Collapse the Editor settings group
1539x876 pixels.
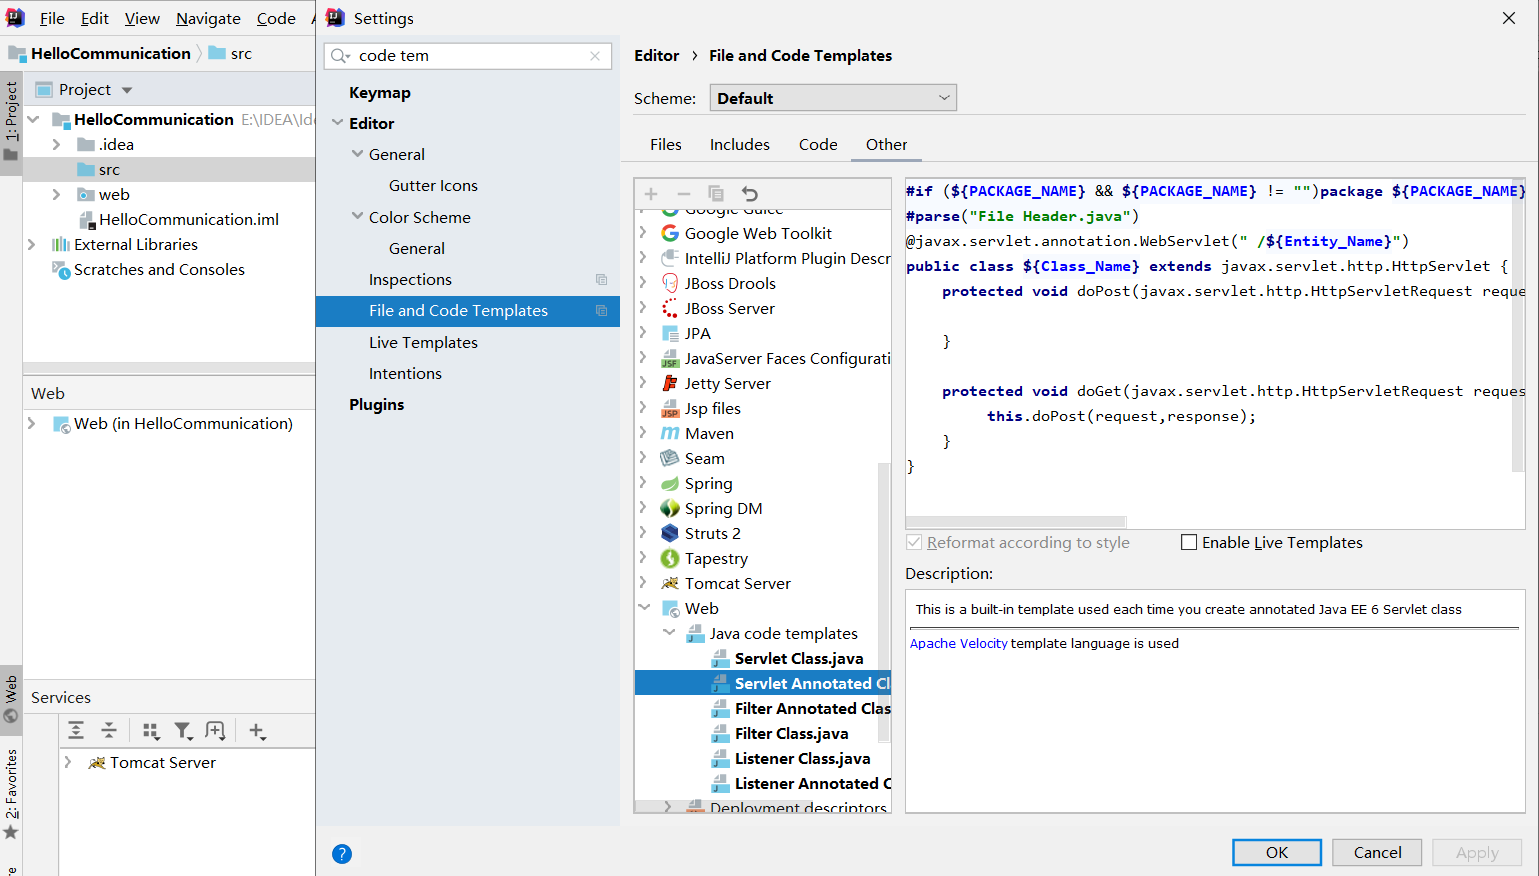tap(338, 123)
